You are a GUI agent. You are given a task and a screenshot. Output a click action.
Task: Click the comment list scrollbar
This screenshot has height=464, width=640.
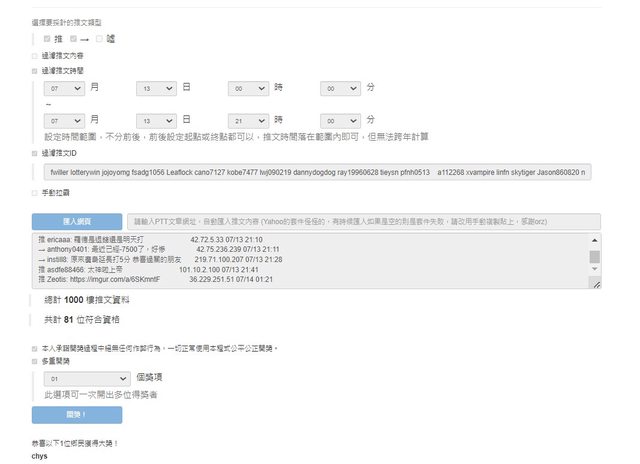(595, 260)
